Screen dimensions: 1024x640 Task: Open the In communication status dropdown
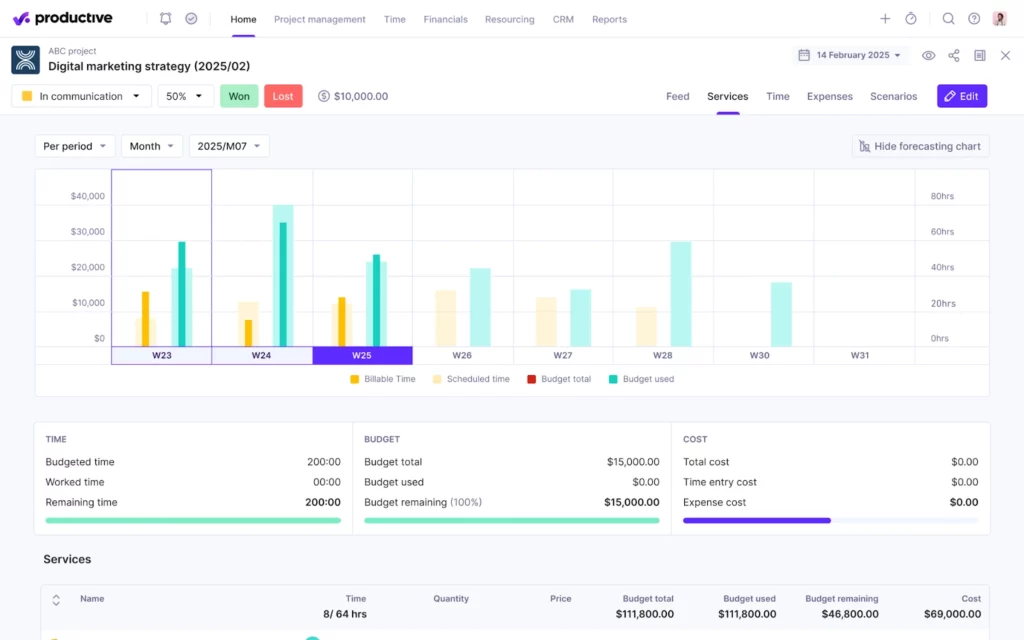pos(81,96)
